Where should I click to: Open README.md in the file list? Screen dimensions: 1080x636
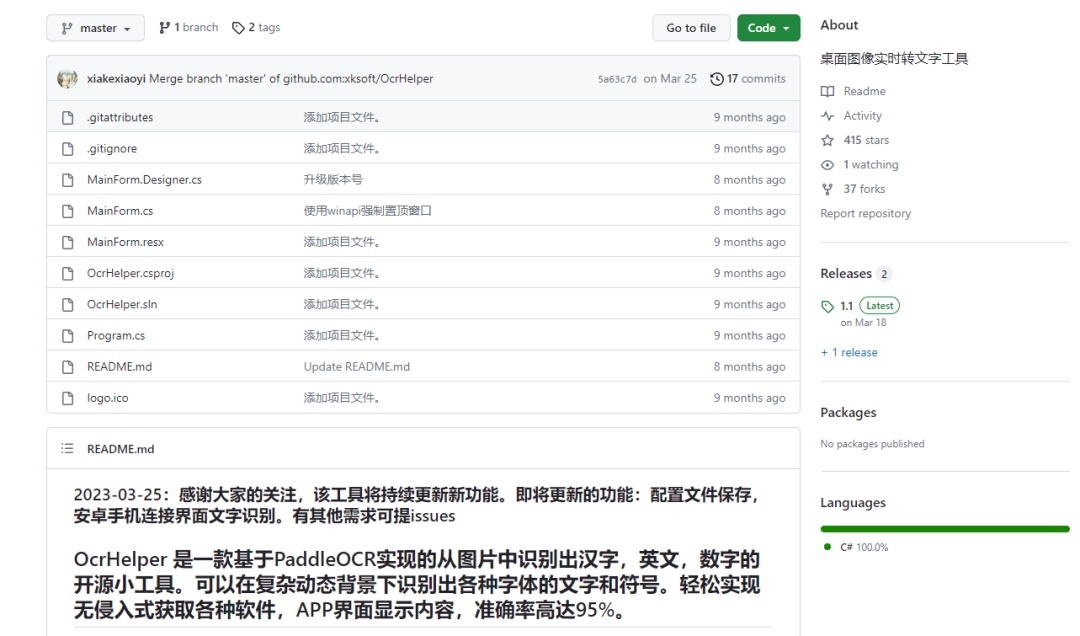pos(119,367)
